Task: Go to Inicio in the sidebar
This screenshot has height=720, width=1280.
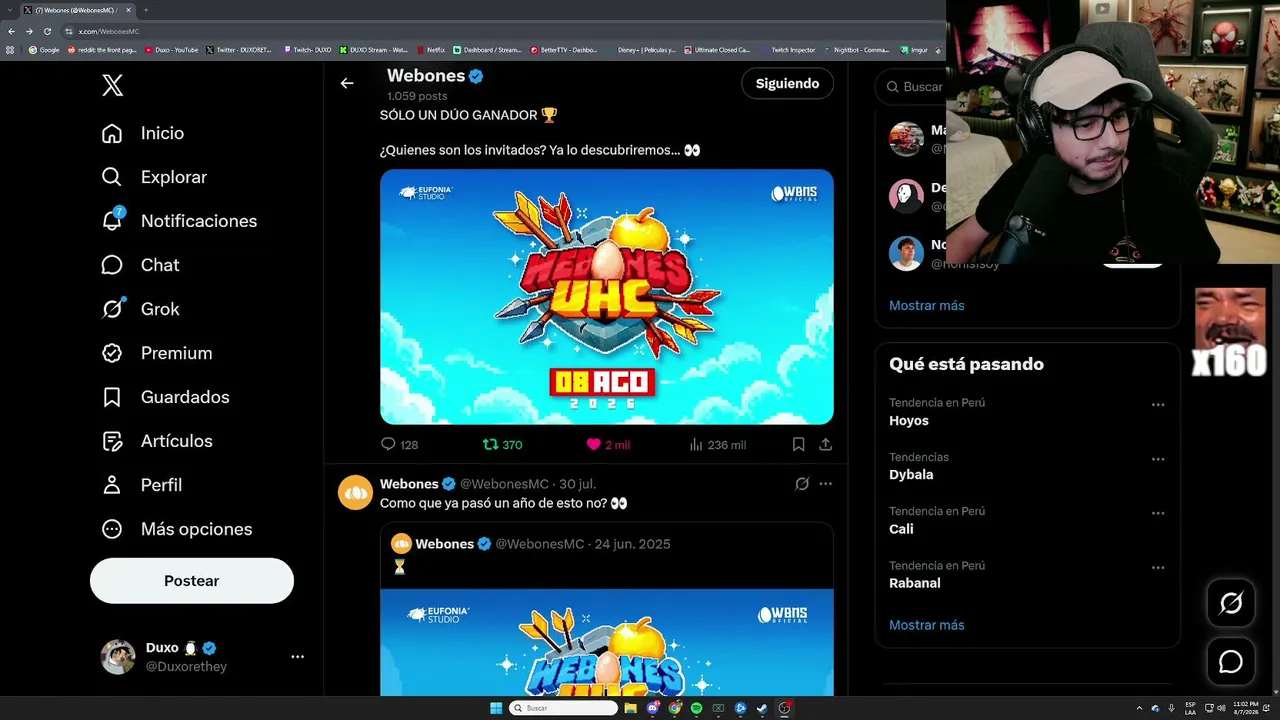Action: tap(143, 133)
